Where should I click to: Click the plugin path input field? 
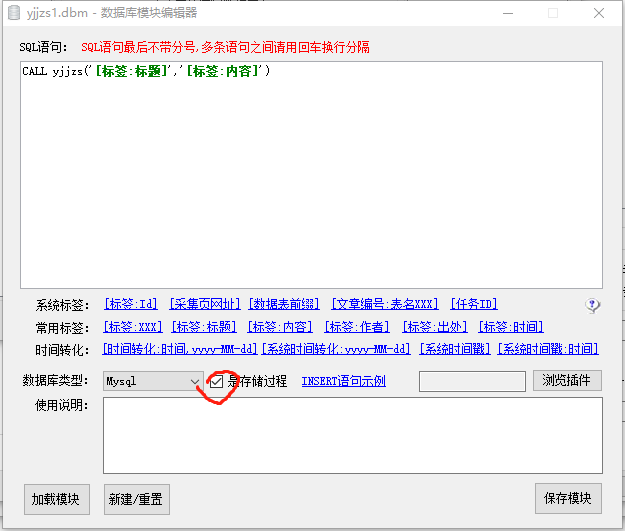click(472, 382)
